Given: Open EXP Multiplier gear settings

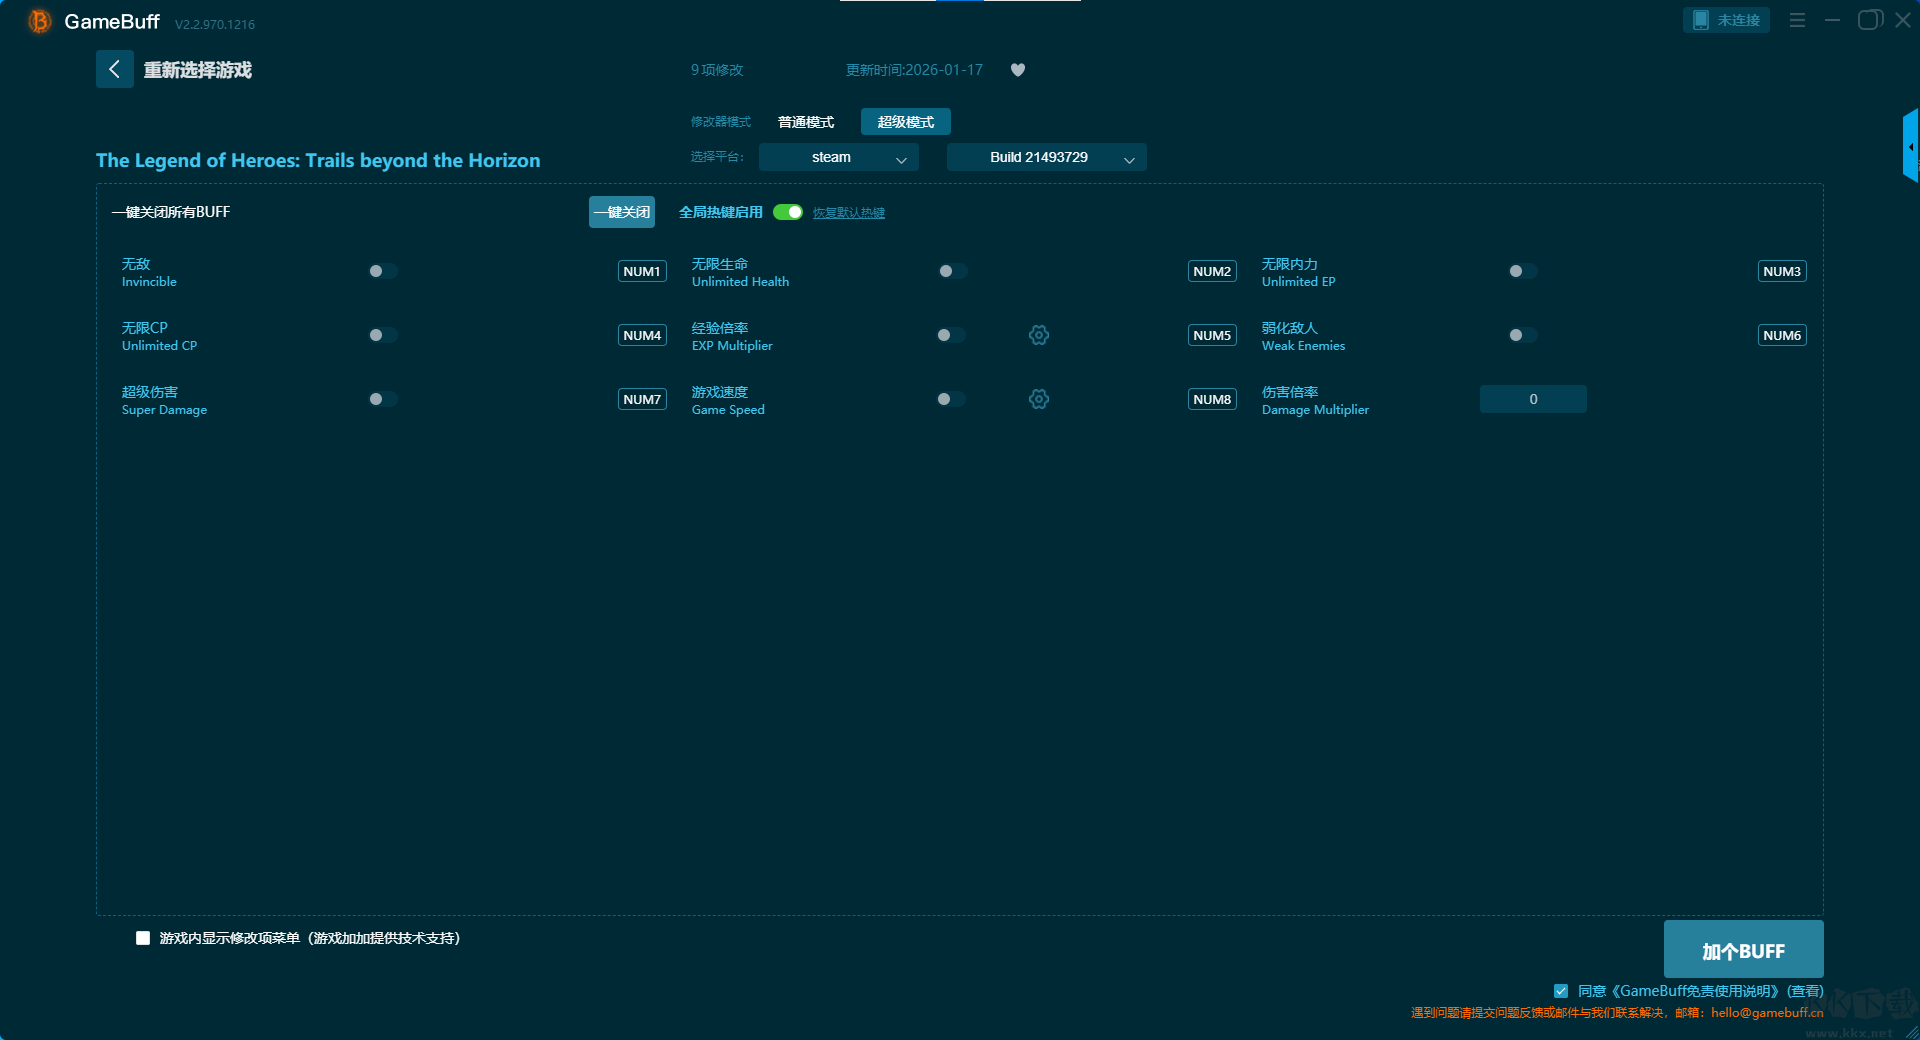Looking at the screenshot, I should pos(1039,335).
